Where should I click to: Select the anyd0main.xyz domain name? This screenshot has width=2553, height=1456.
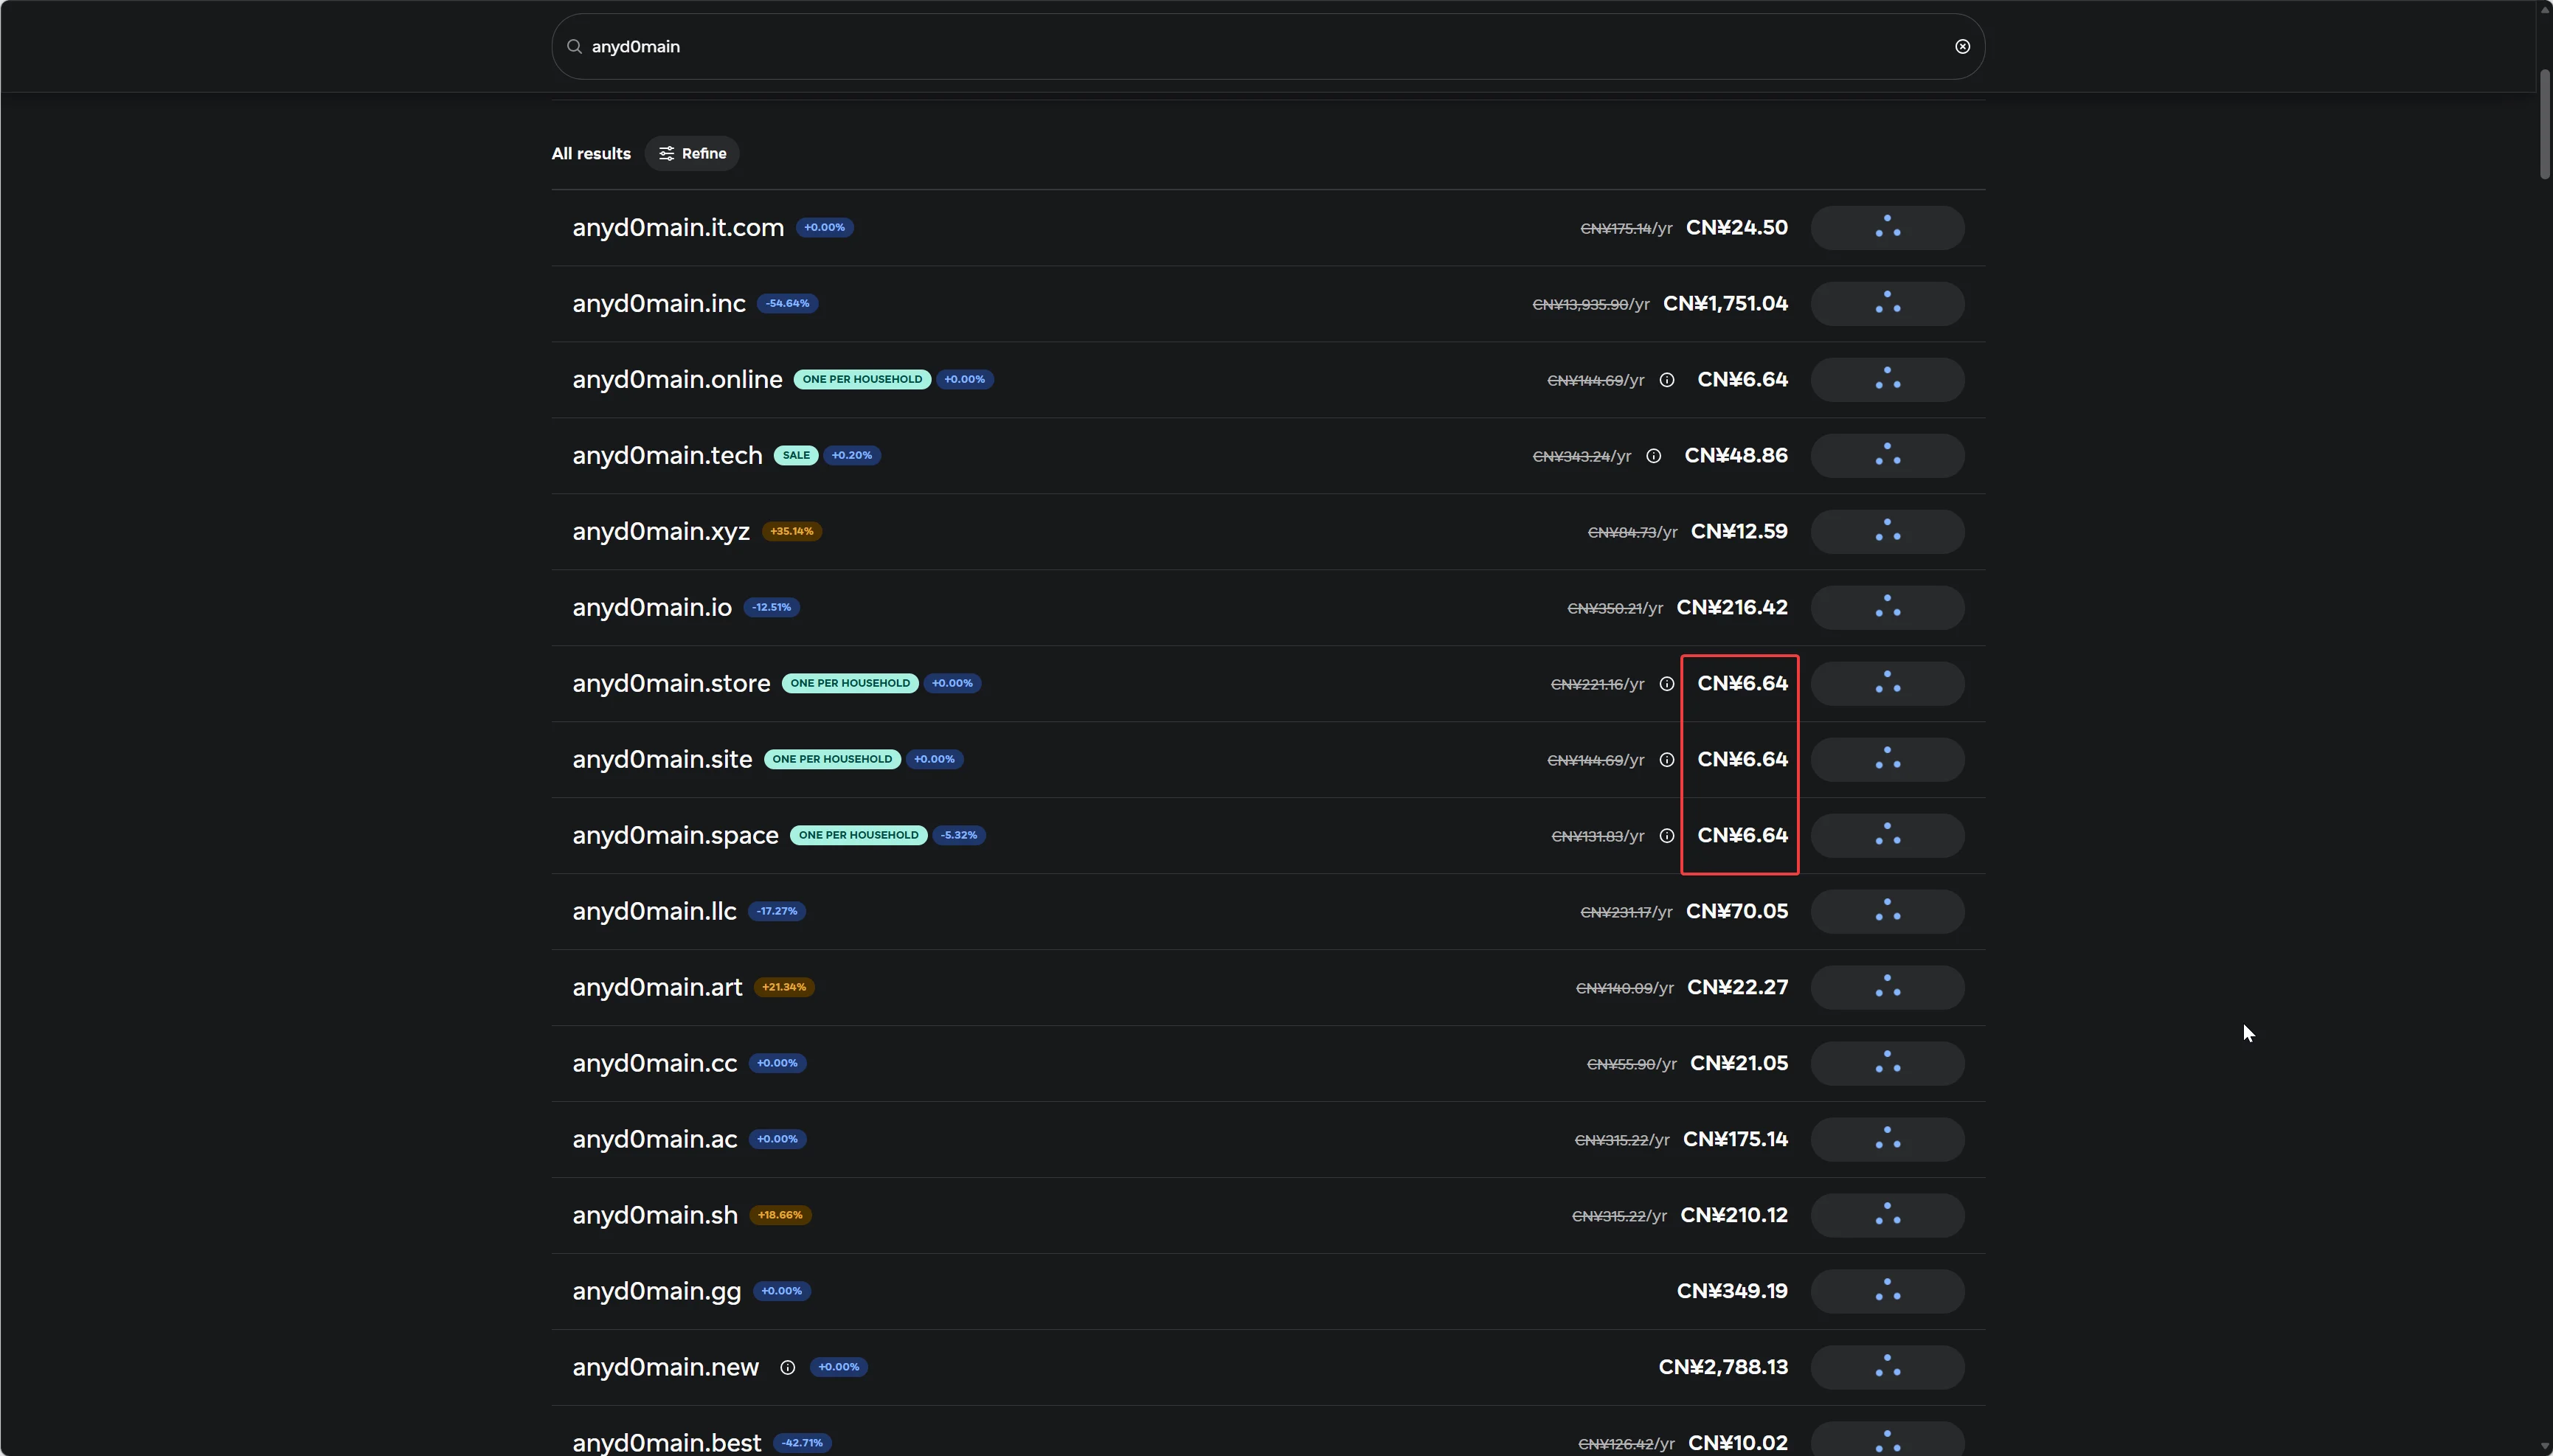661,532
